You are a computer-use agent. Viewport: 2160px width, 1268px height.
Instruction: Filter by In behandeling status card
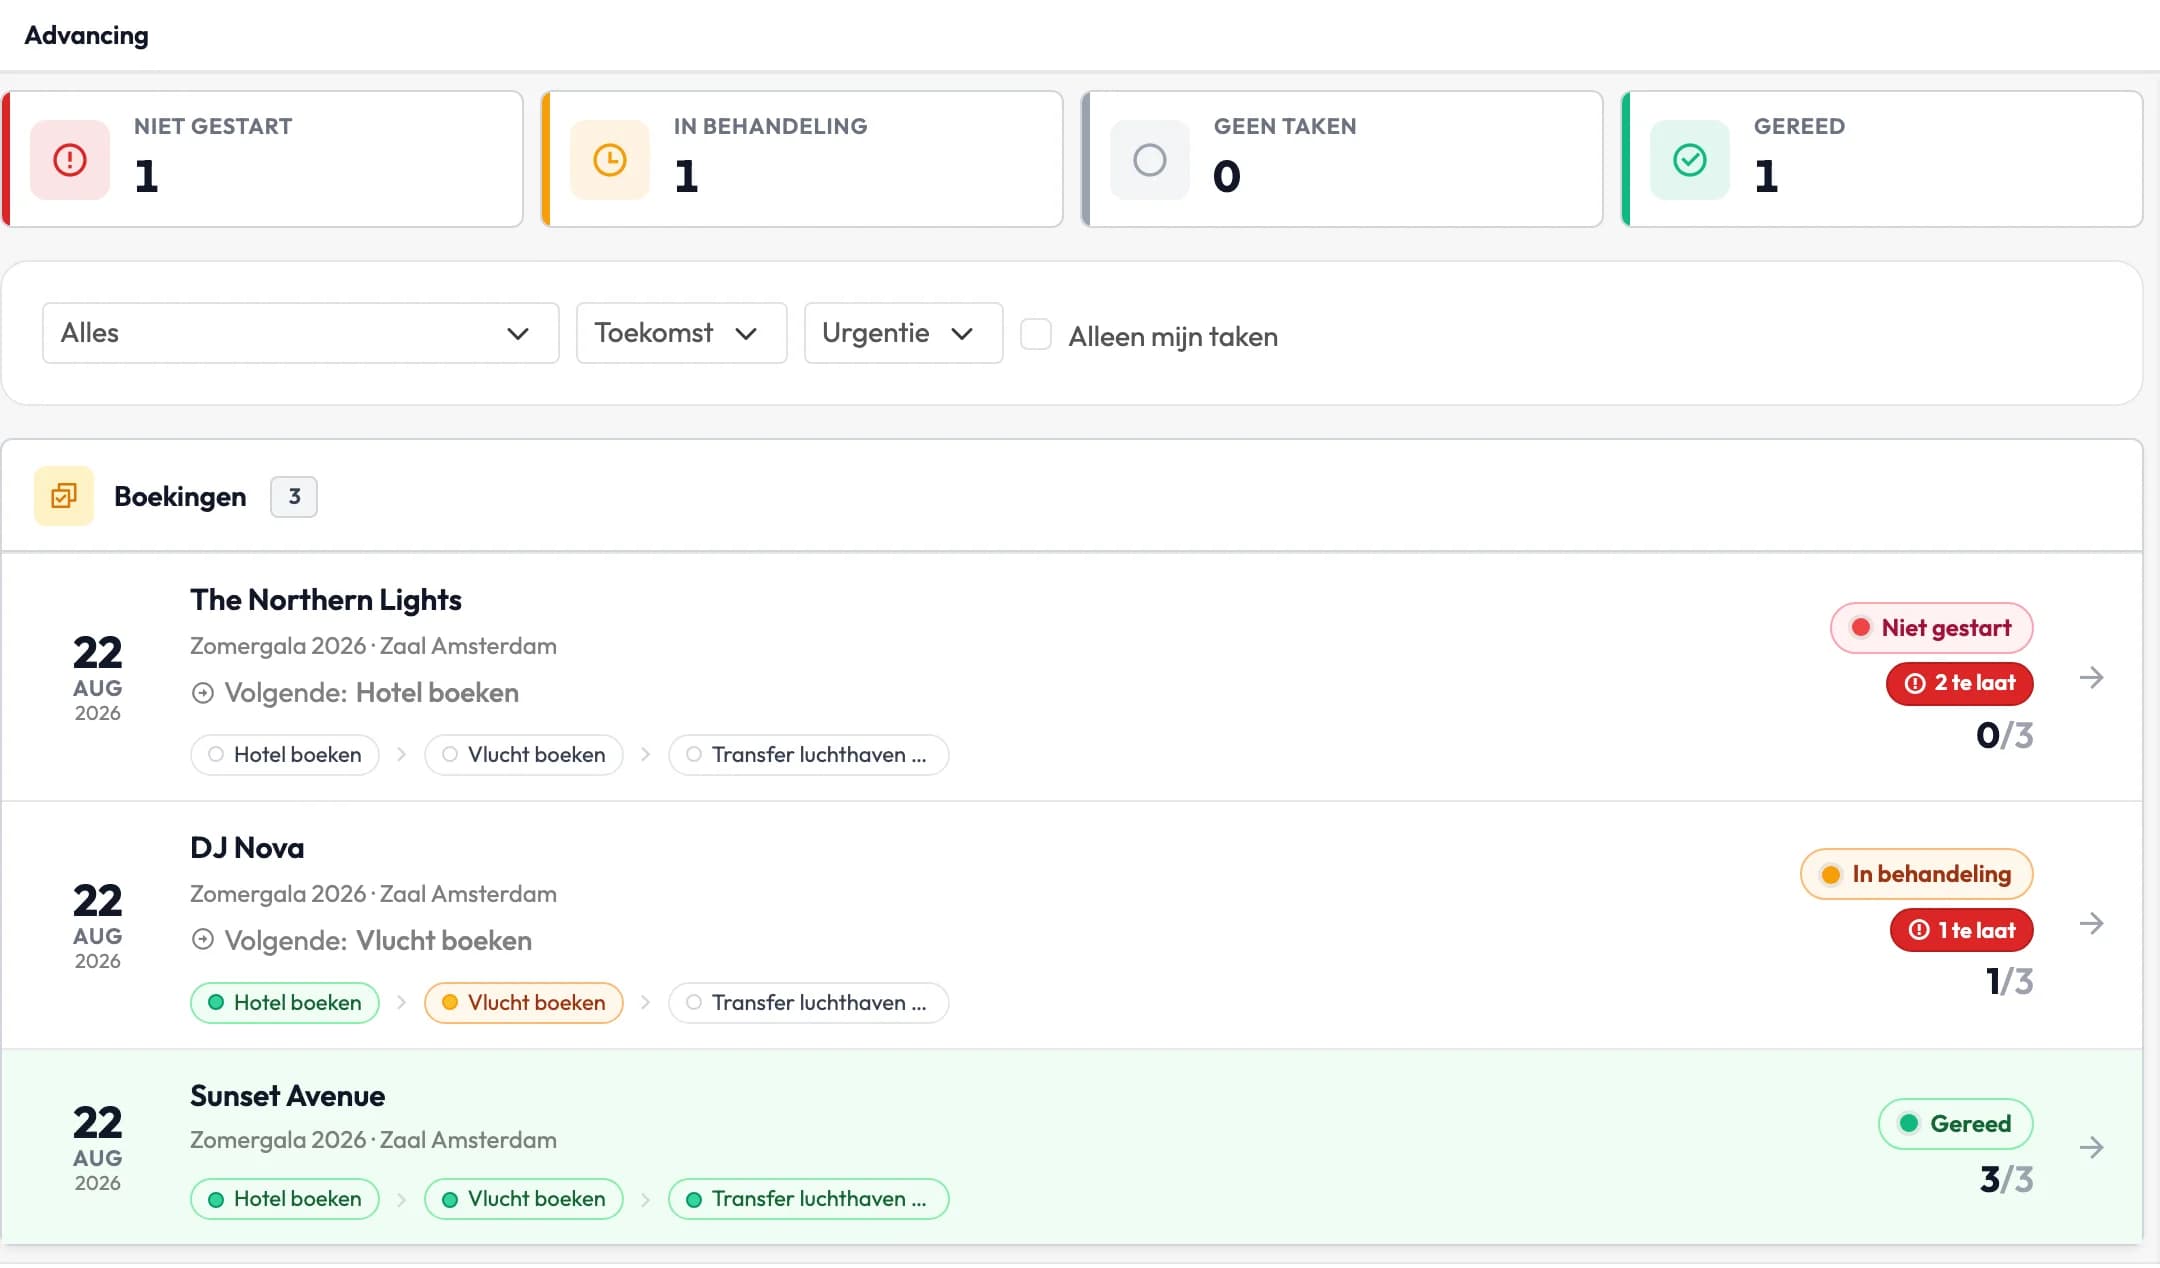(802, 159)
